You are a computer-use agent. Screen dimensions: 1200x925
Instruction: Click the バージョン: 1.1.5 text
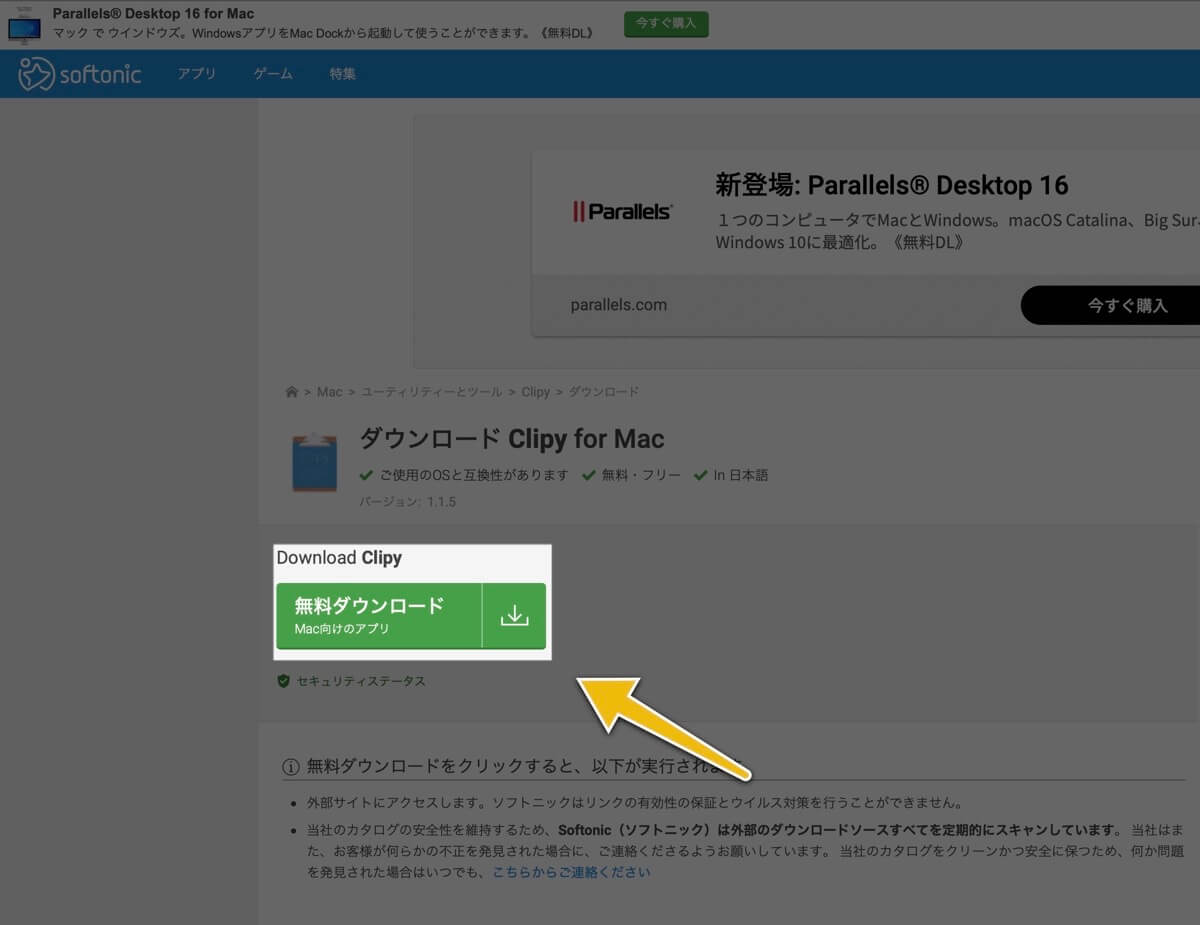408,501
